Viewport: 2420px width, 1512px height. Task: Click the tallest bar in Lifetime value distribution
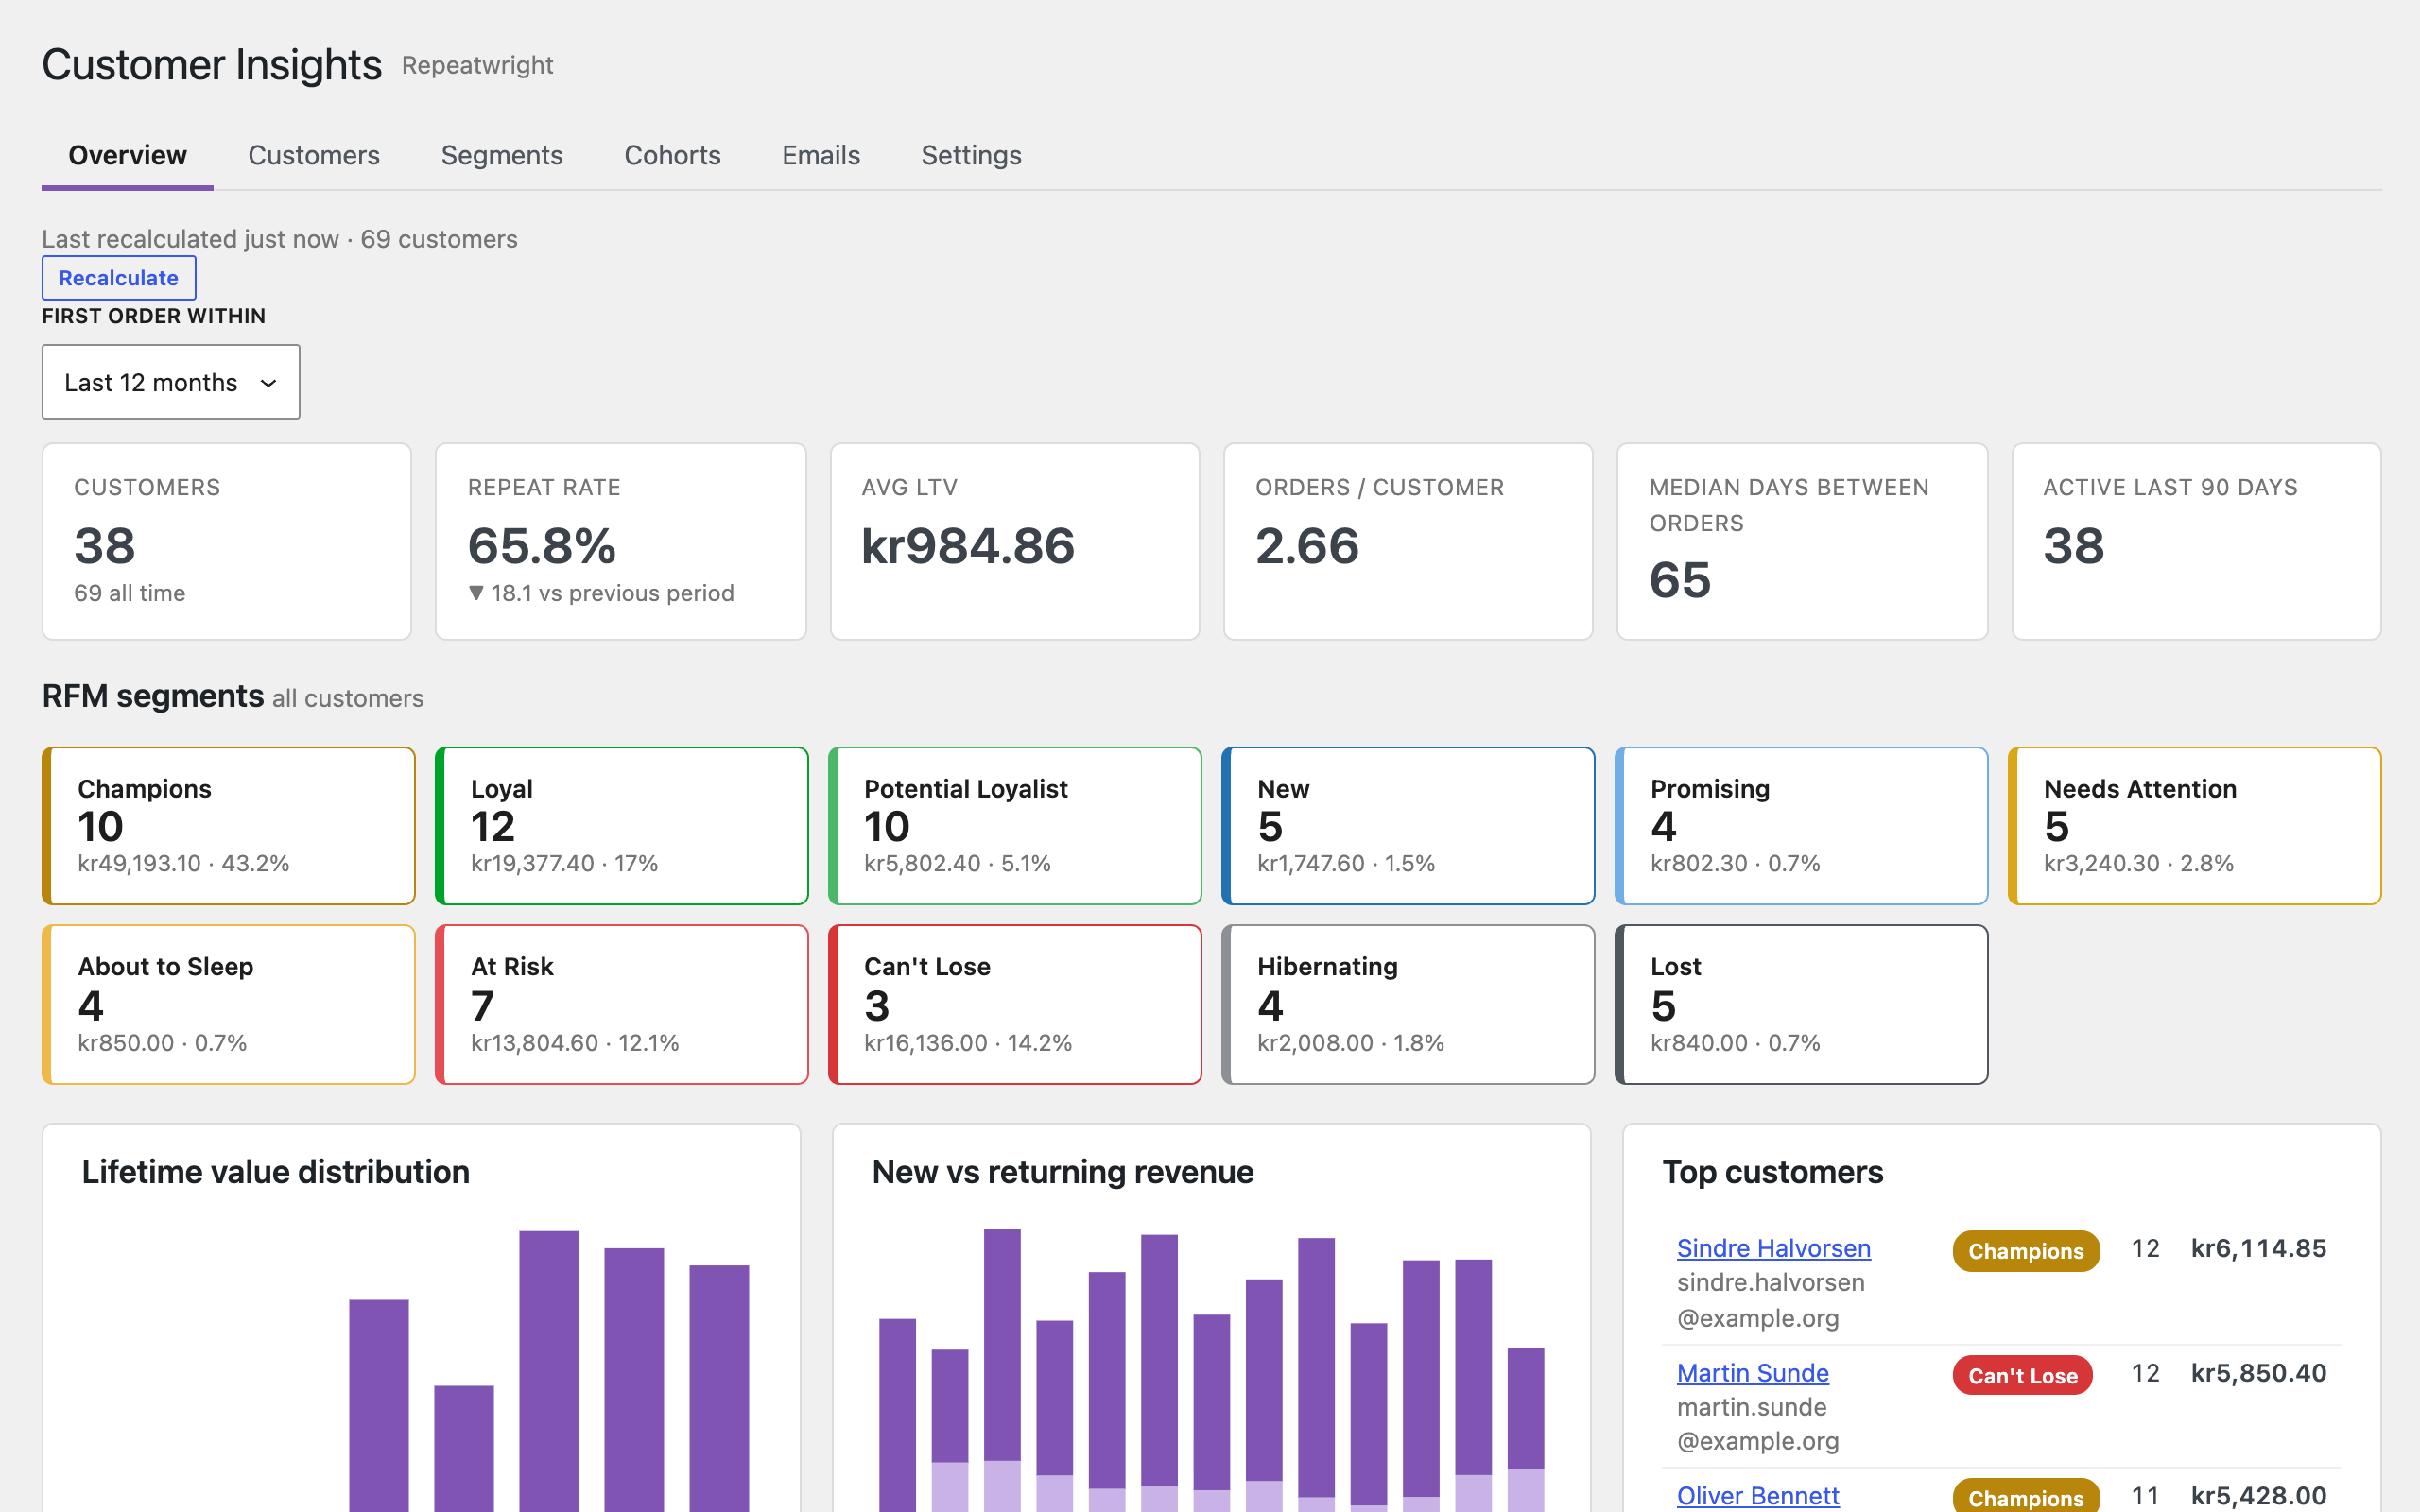point(549,1371)
